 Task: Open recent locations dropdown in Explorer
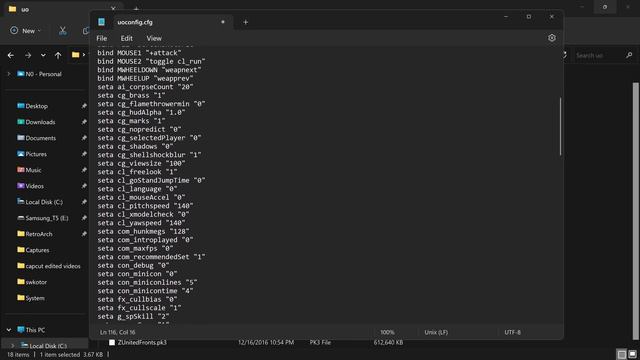click(x=43, y=55)
